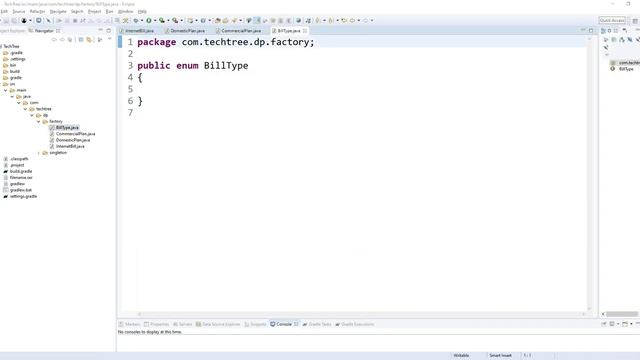Minimize the Navigator view panel
Image resolution: width=640 pixels, height=360 pixels.
click(100, 31)
